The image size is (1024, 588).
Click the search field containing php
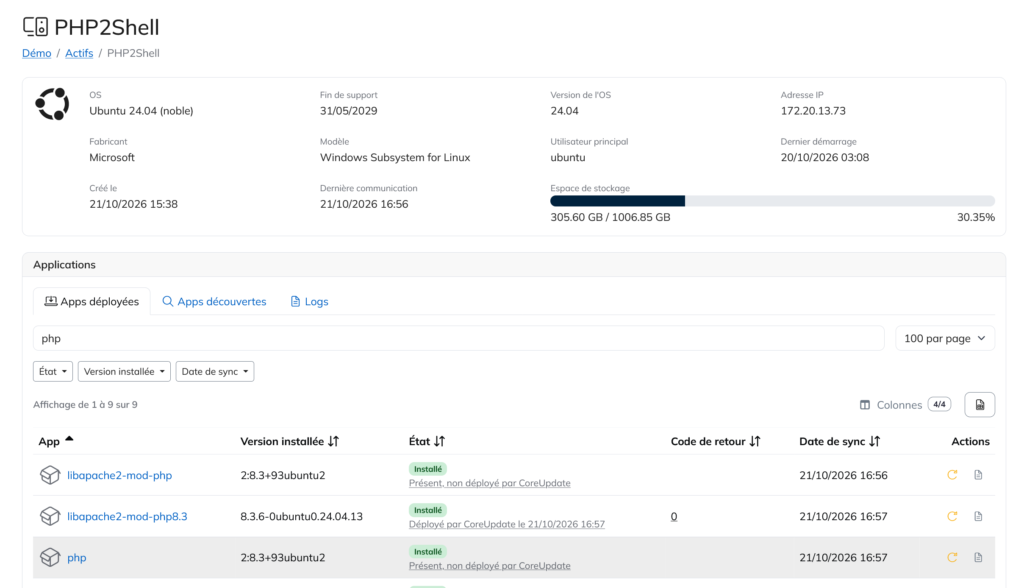[x=458, y=338]
